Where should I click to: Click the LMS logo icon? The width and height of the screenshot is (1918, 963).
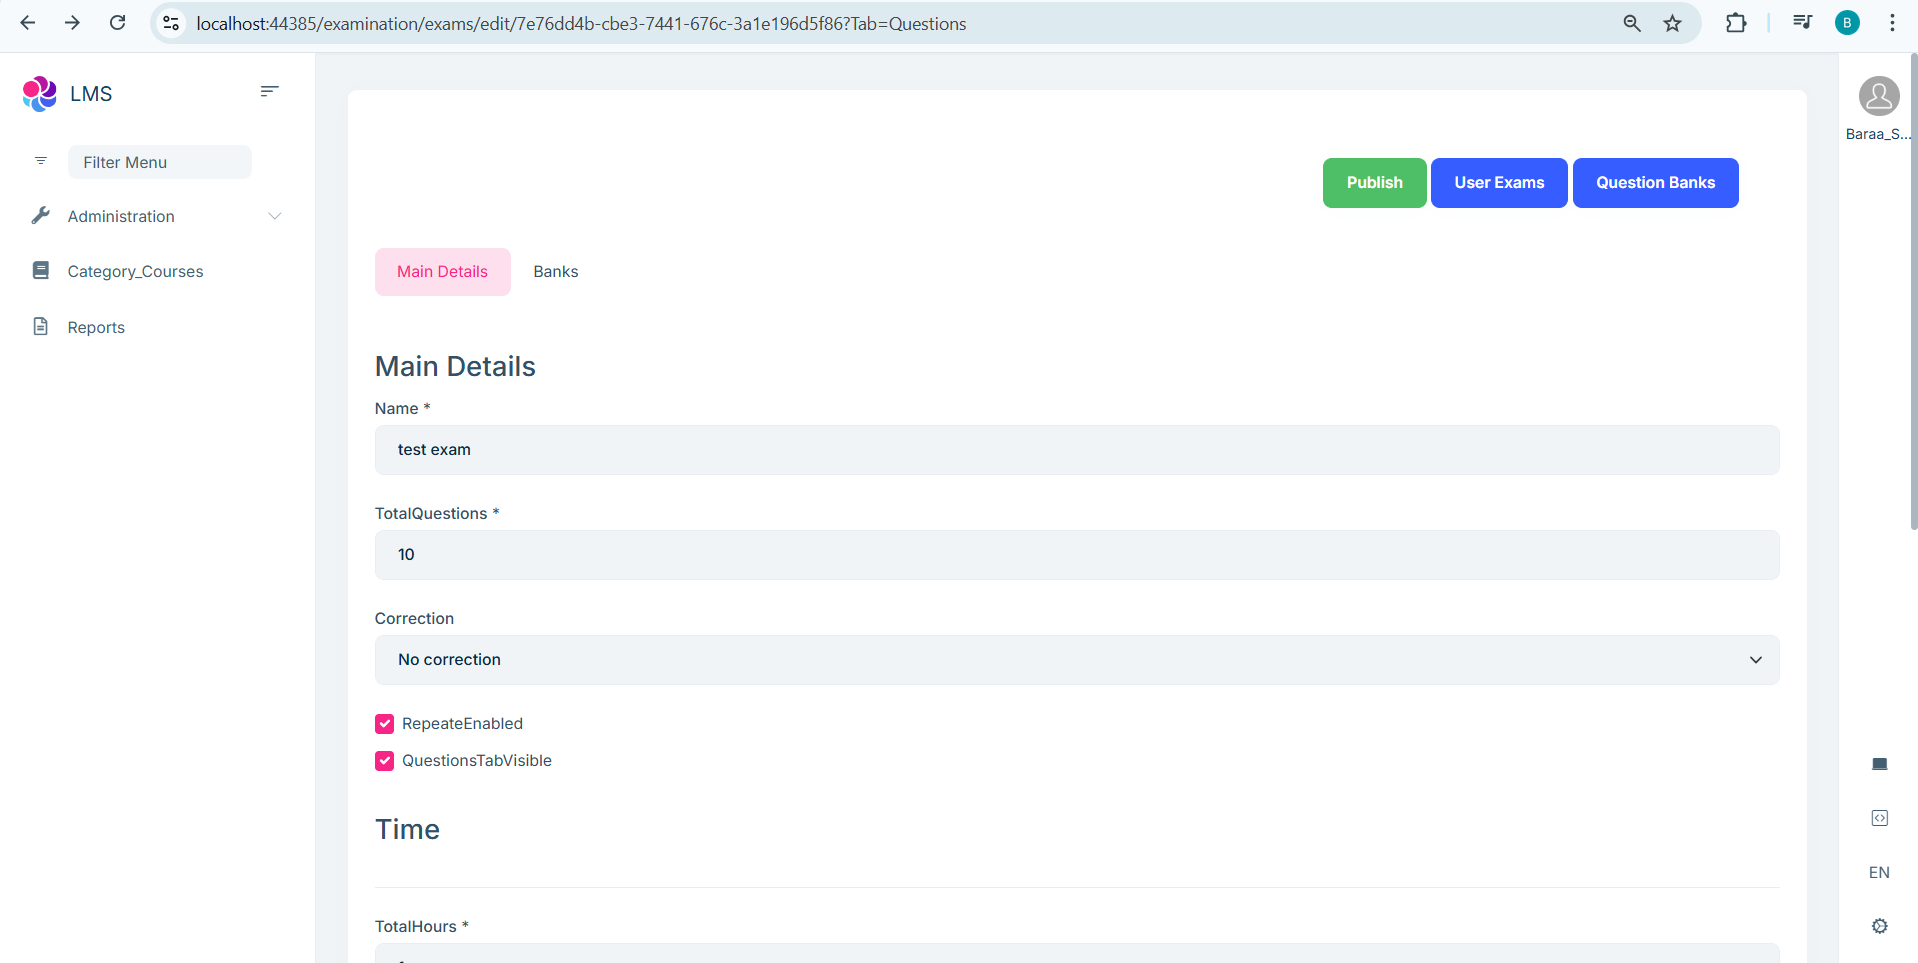tap(39, 94)
